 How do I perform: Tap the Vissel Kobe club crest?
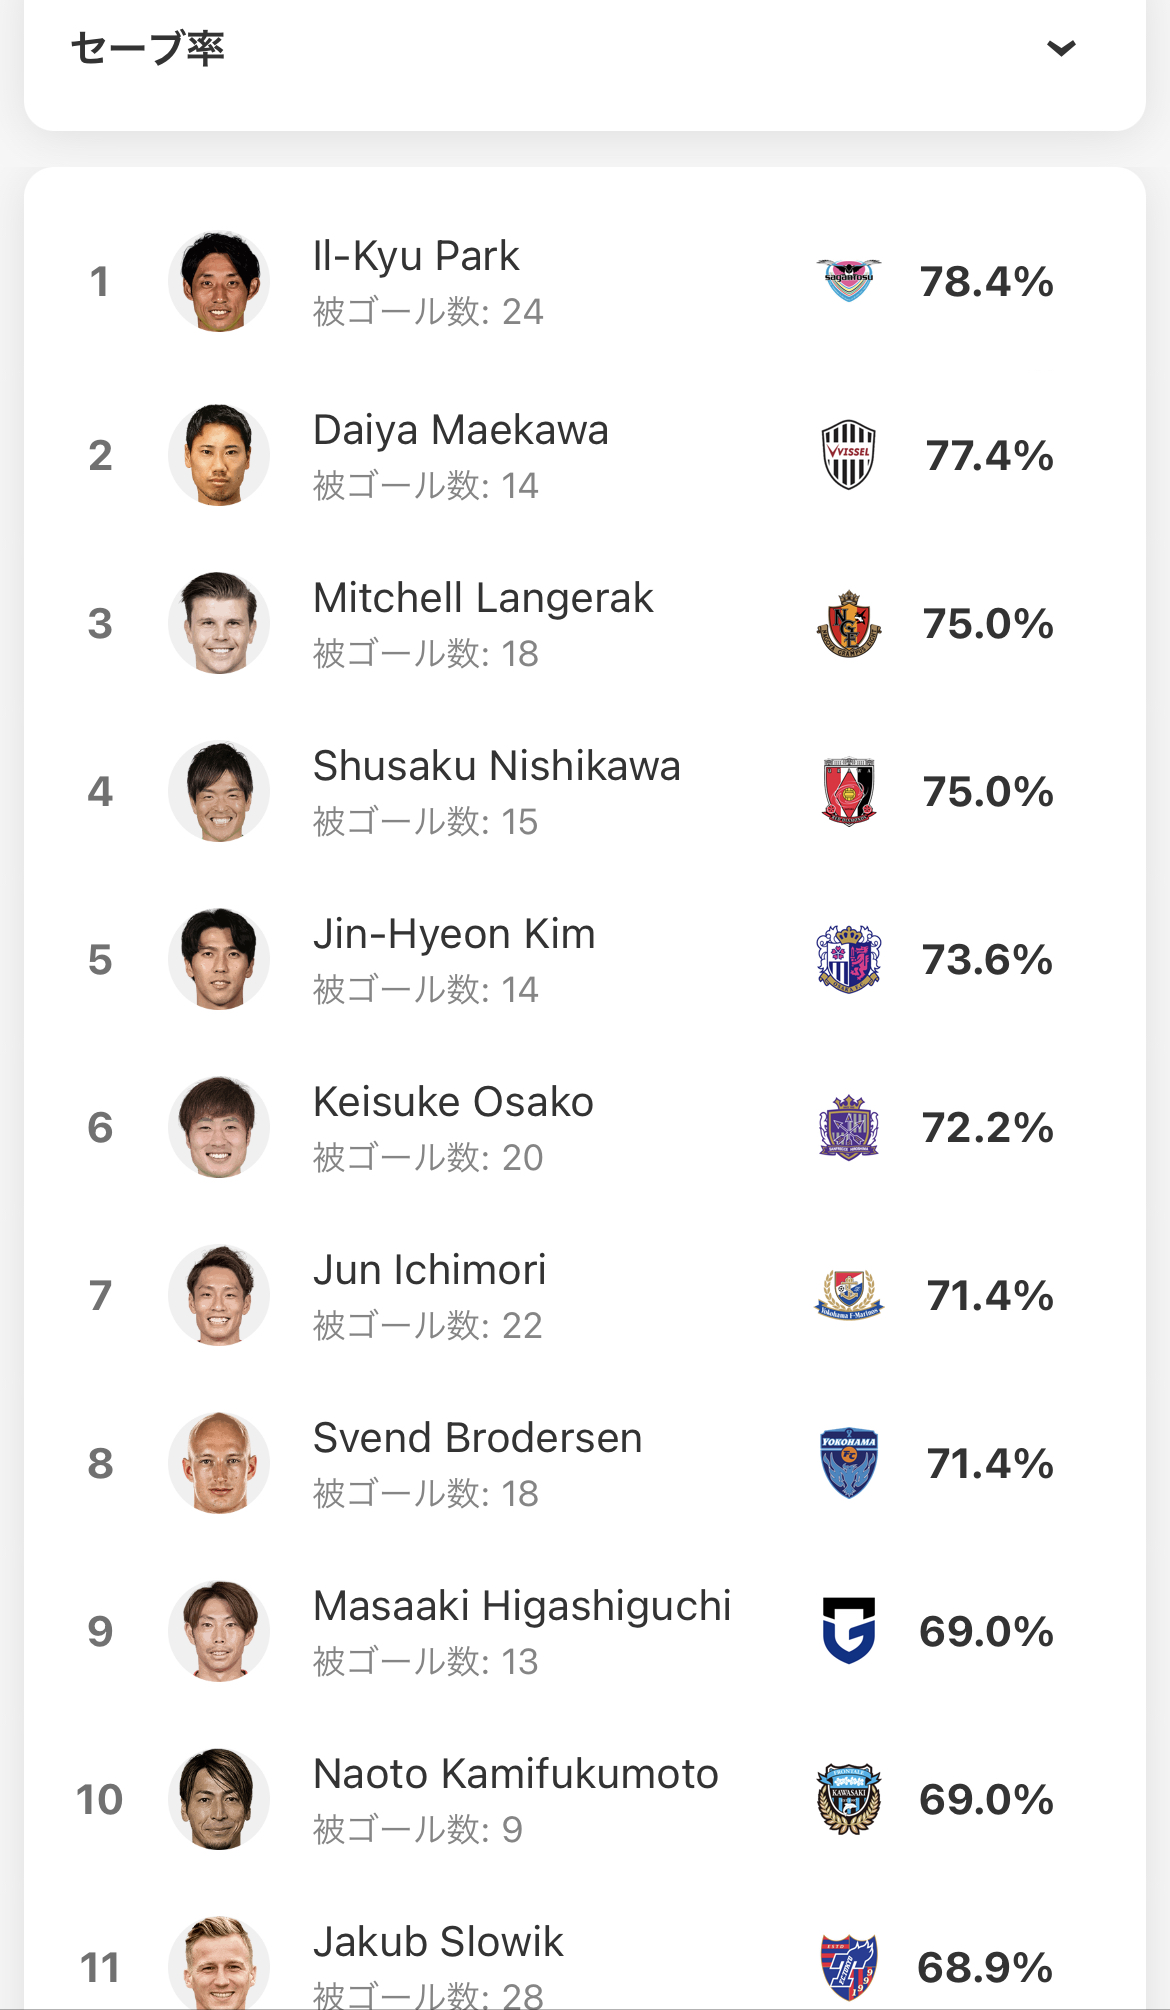849,455
